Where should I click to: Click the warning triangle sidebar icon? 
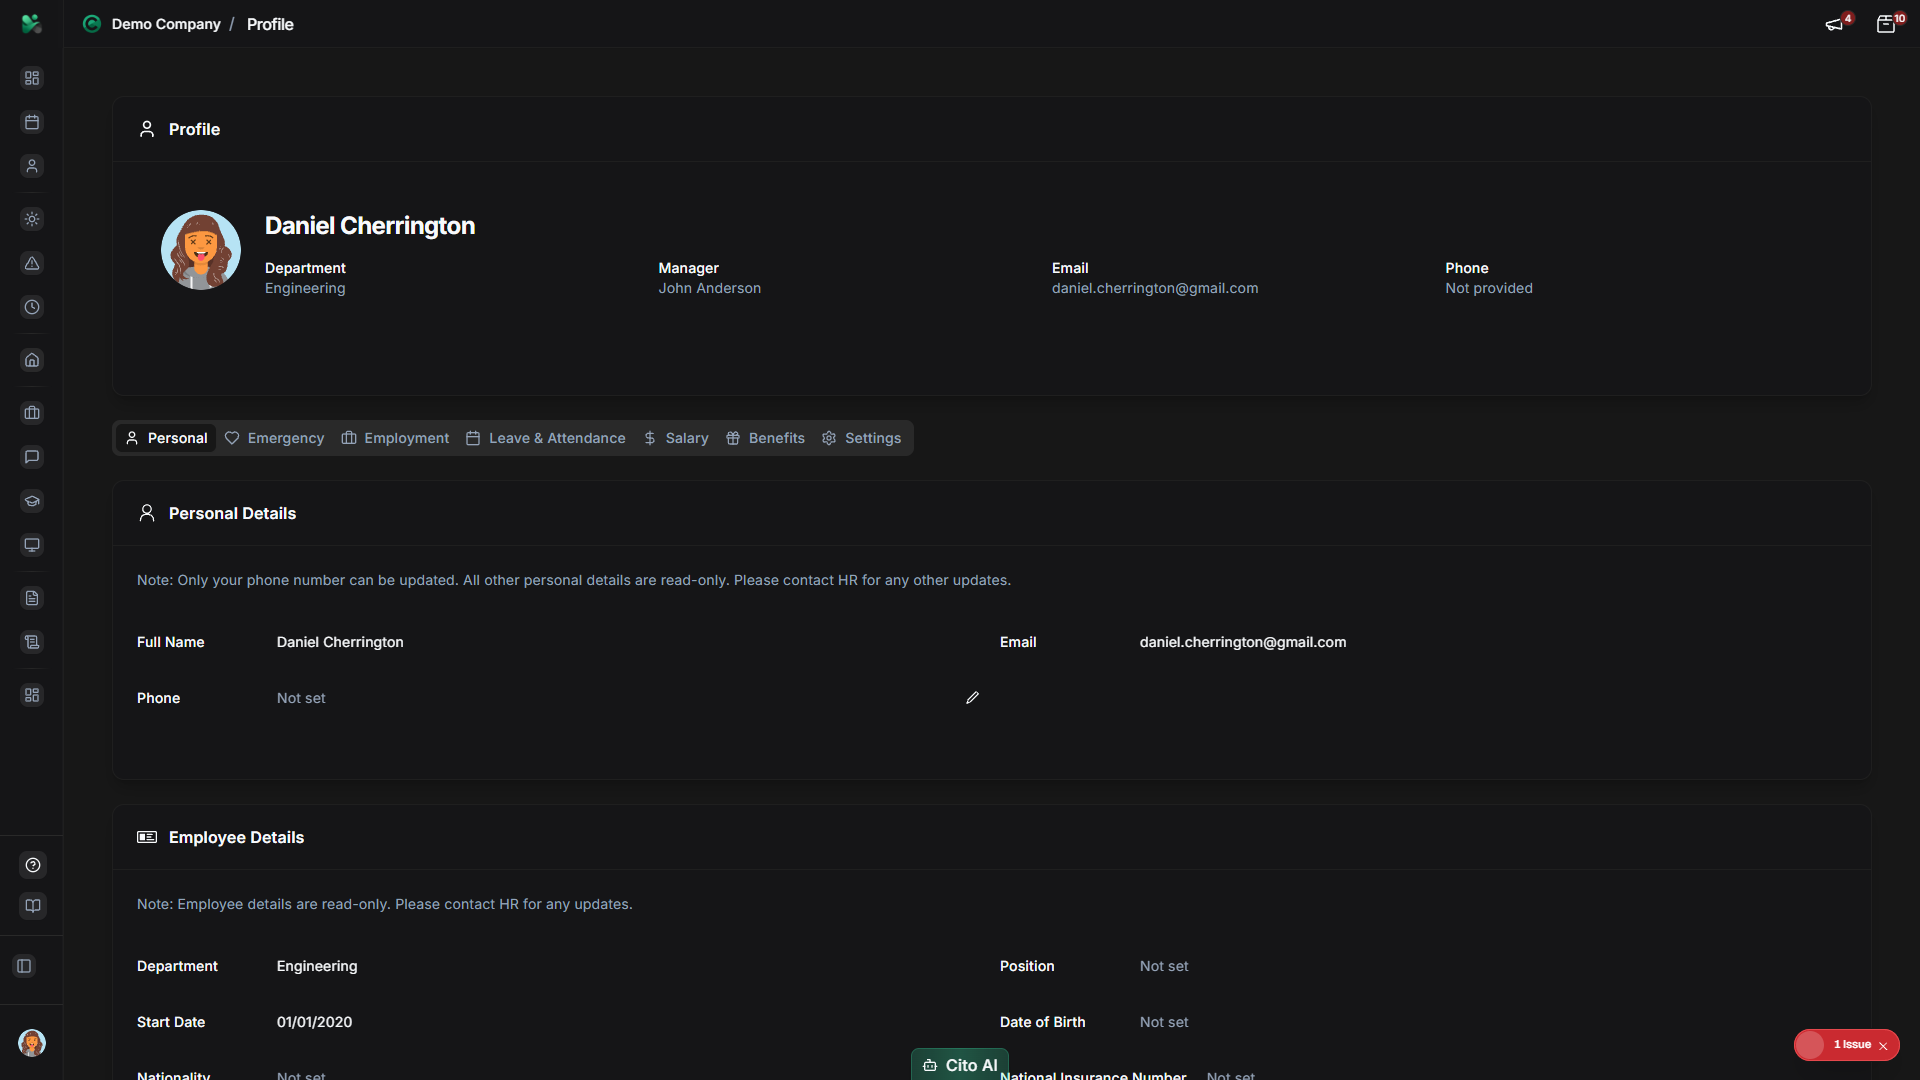pyautogui.click(x=32, y=264)
